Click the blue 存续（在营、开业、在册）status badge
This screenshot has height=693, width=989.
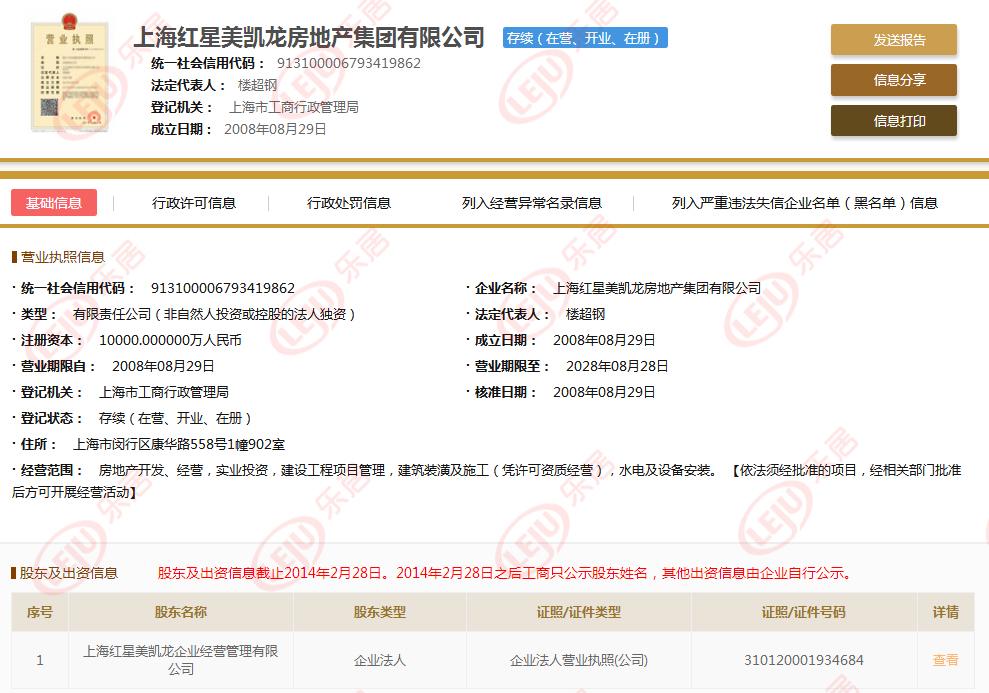pos(585,38)
